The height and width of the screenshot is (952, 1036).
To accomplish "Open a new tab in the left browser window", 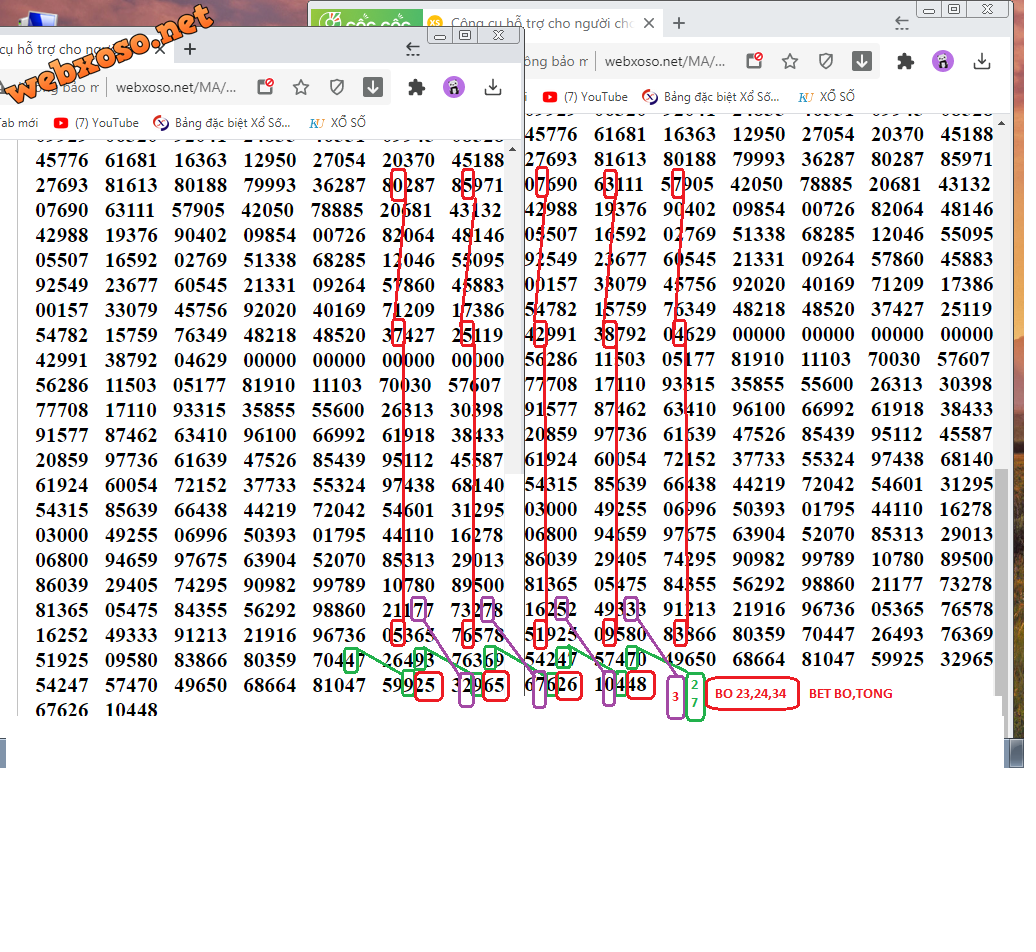I will point(190,49).
